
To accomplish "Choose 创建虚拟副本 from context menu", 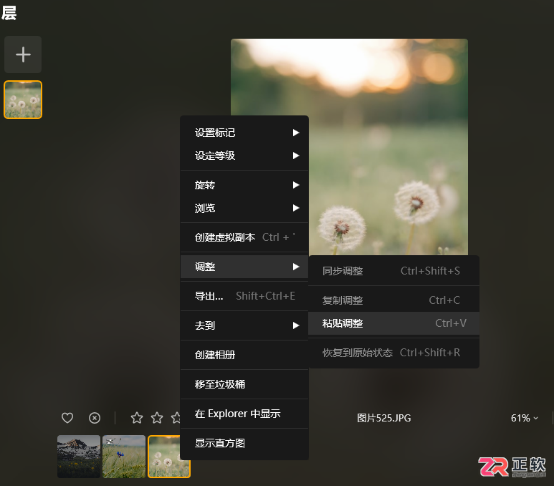I will pos(244,237).
